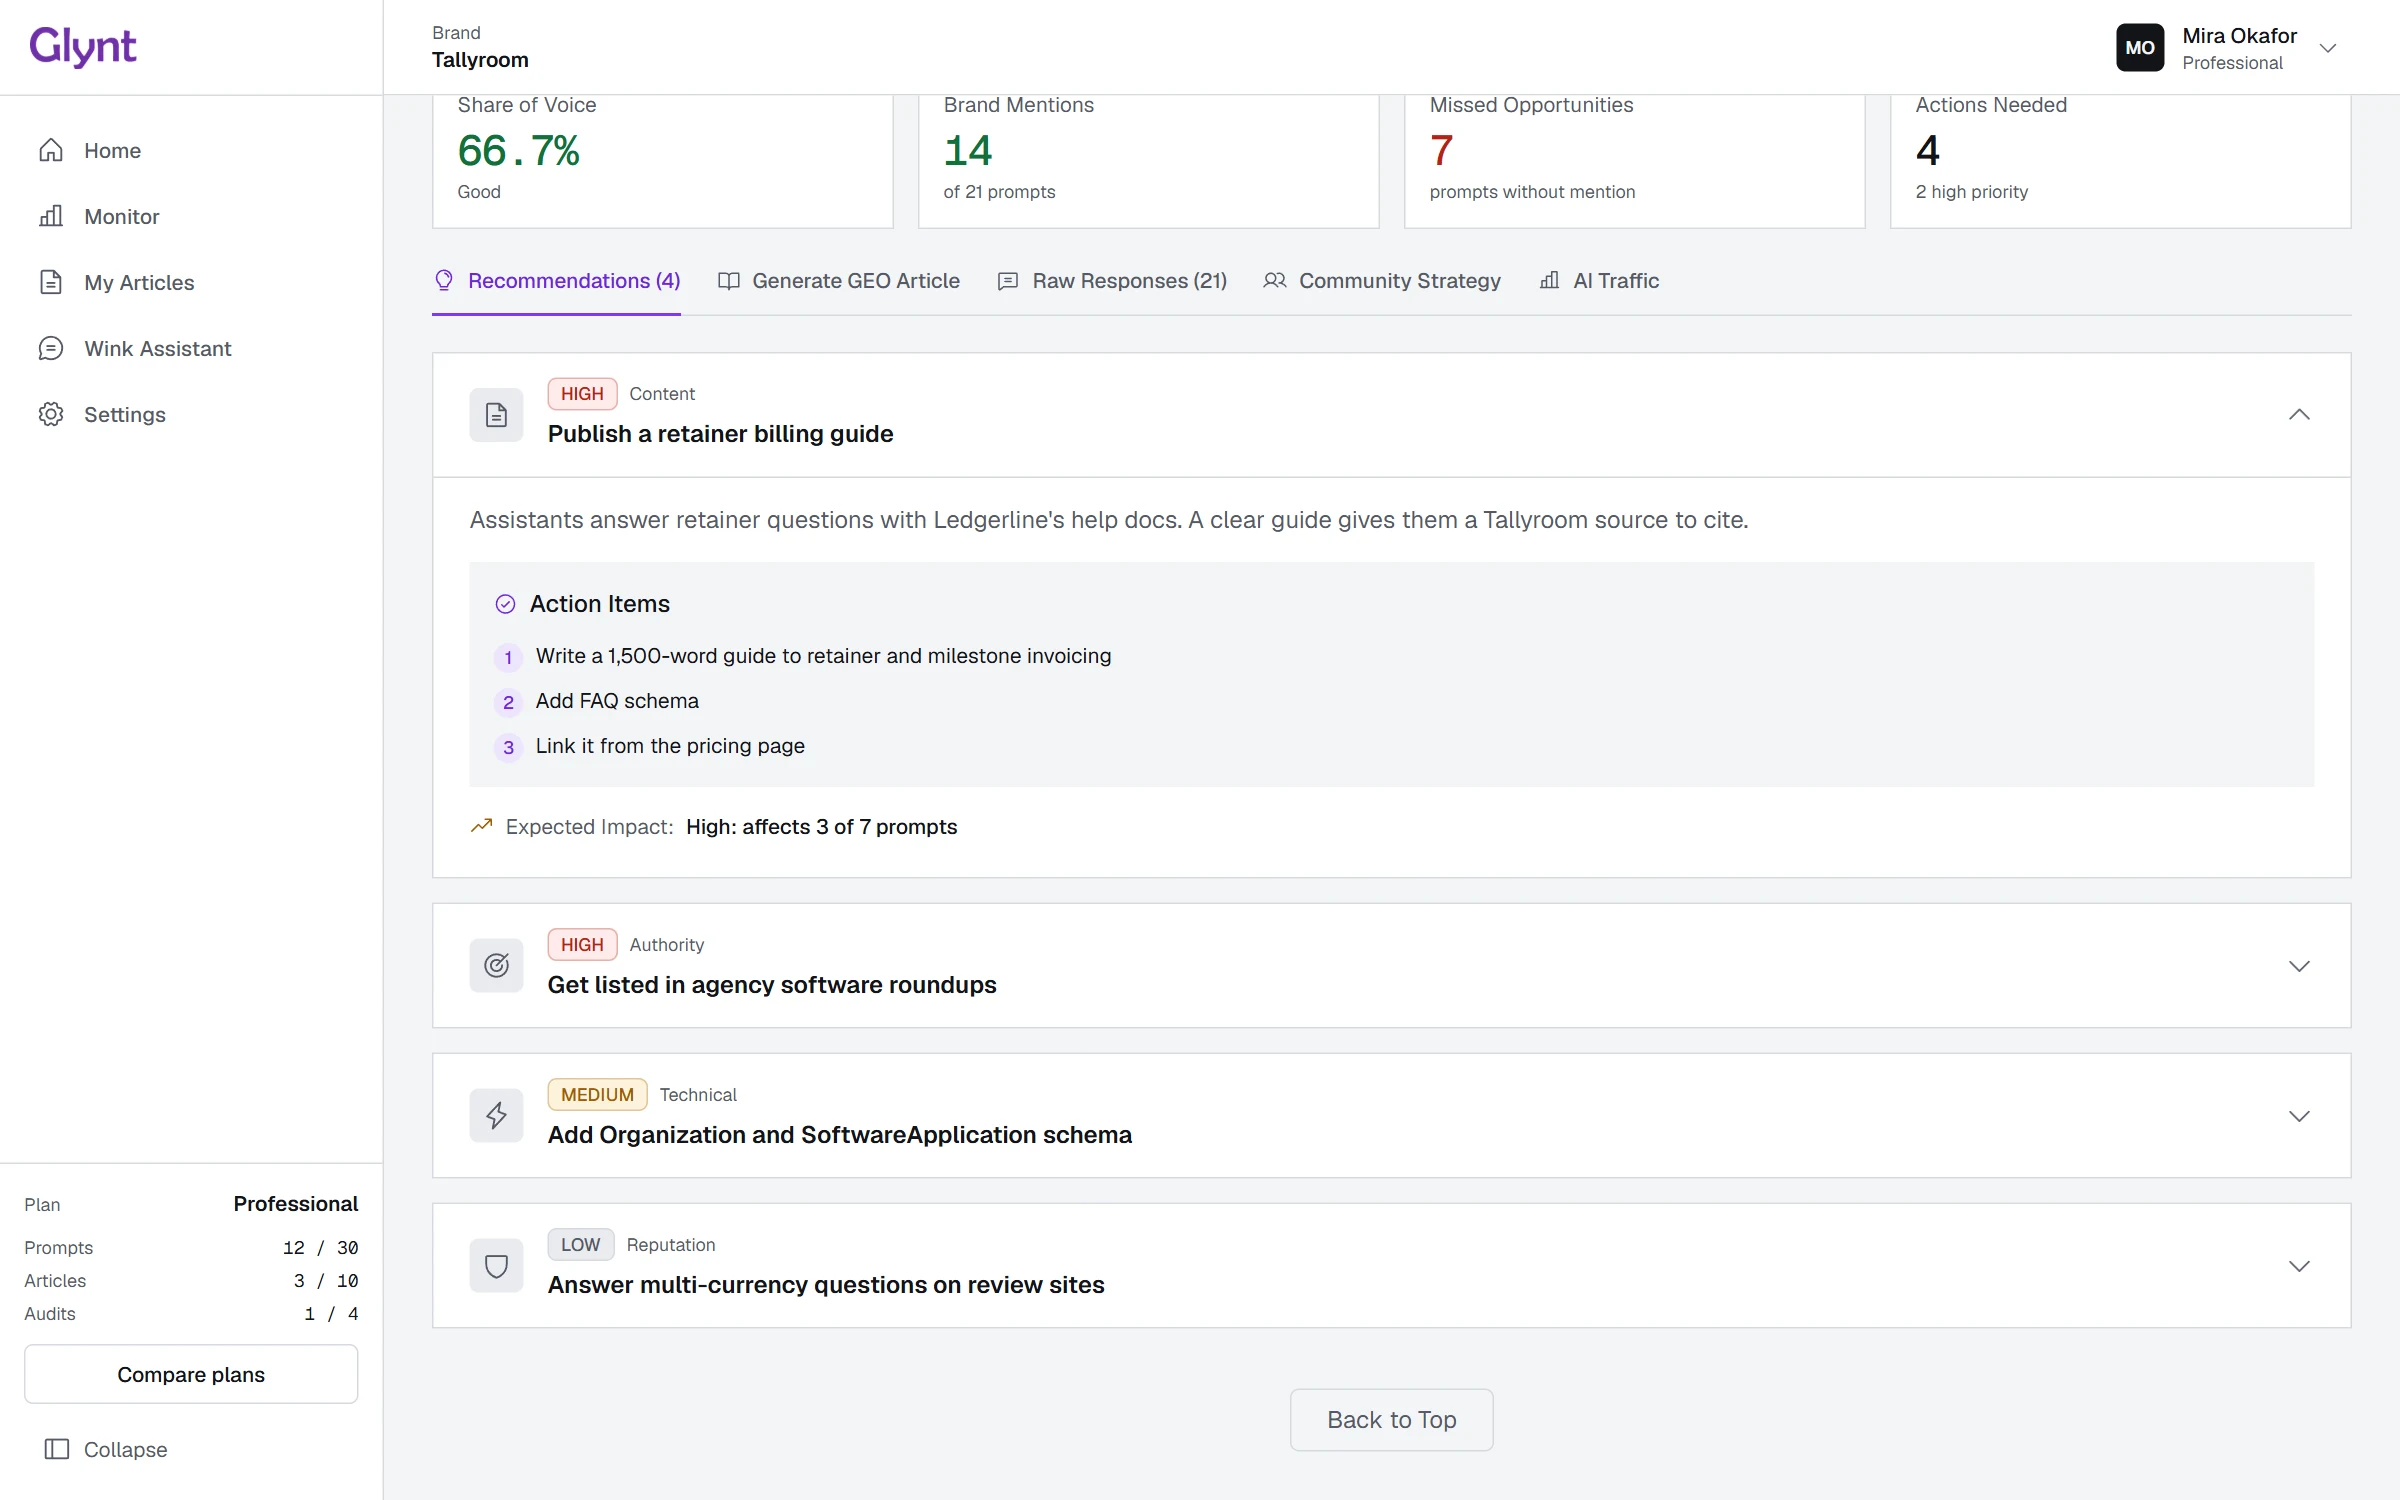2400x1500 pixels.
Task: Click the Reputation shield icon
Action: (x=496, y=1265)
